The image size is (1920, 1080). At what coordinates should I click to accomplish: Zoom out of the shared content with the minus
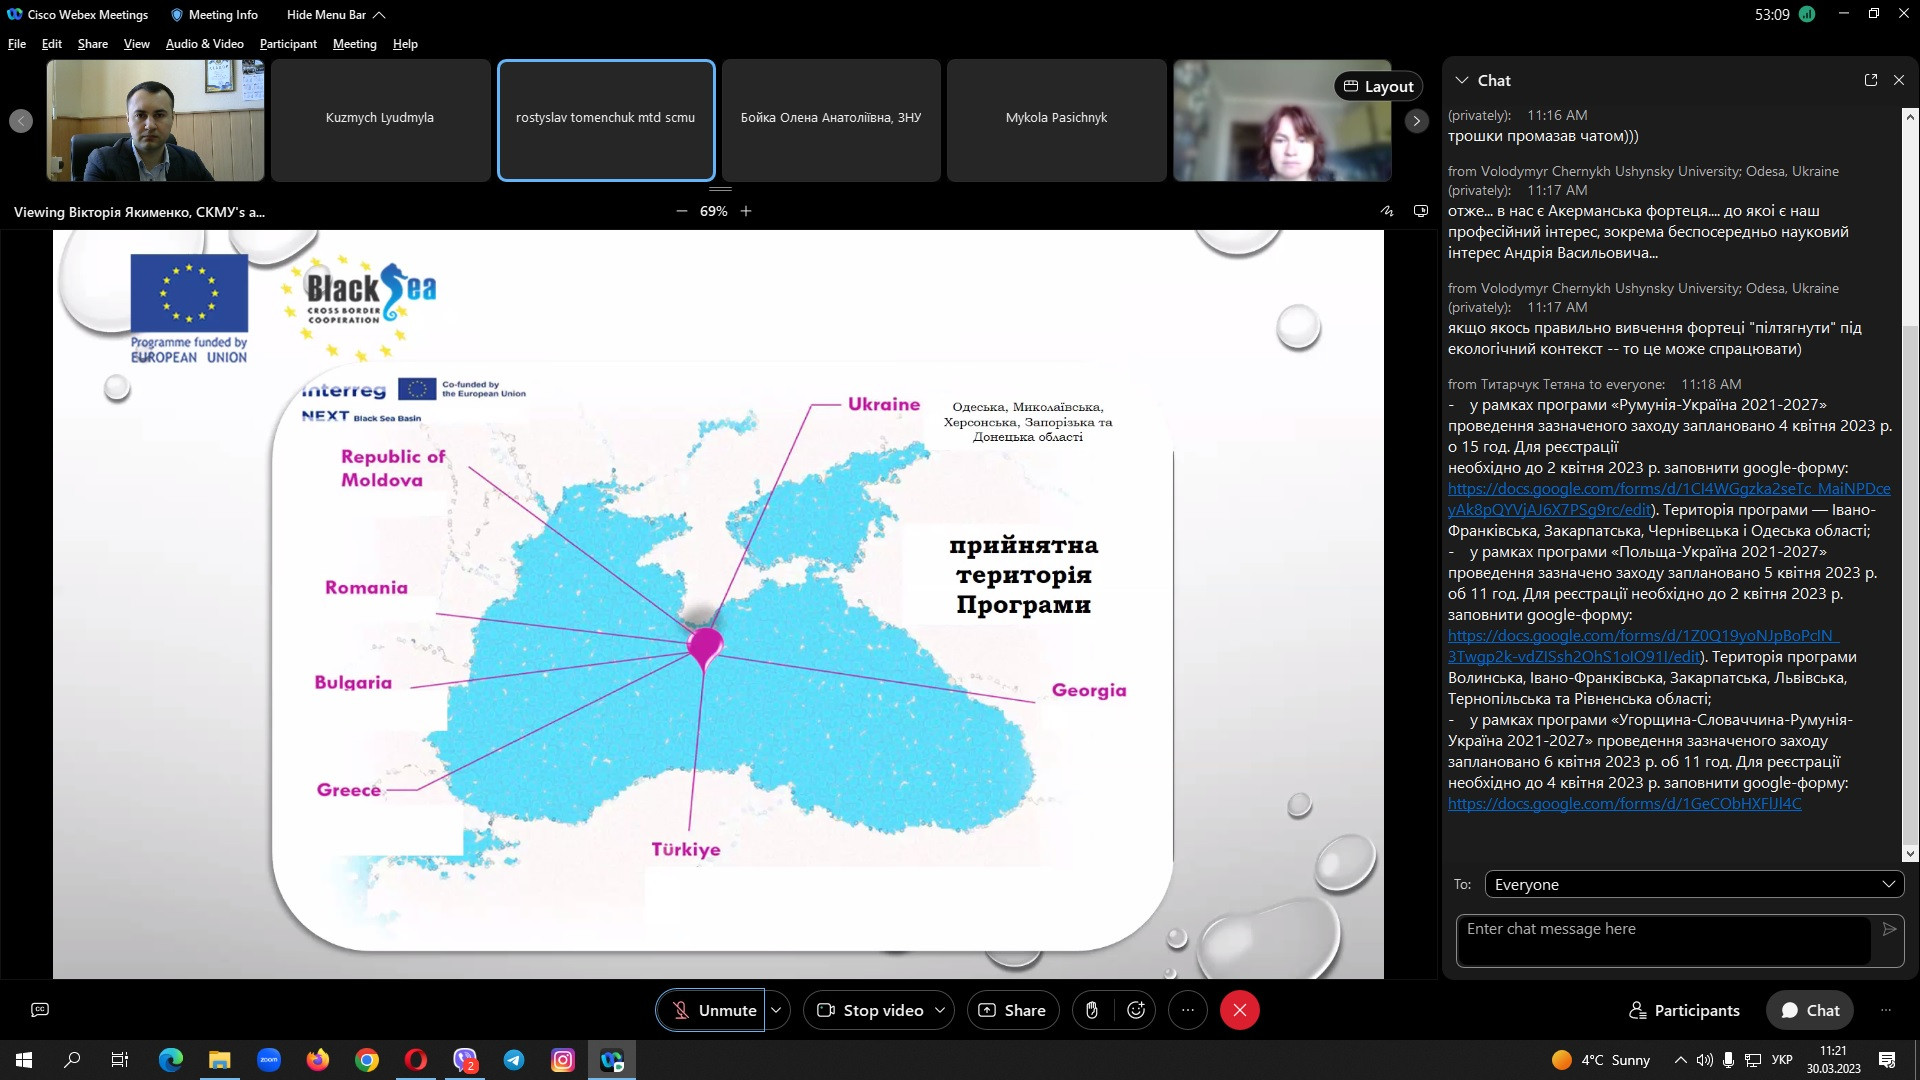click(x=682, y=211)
